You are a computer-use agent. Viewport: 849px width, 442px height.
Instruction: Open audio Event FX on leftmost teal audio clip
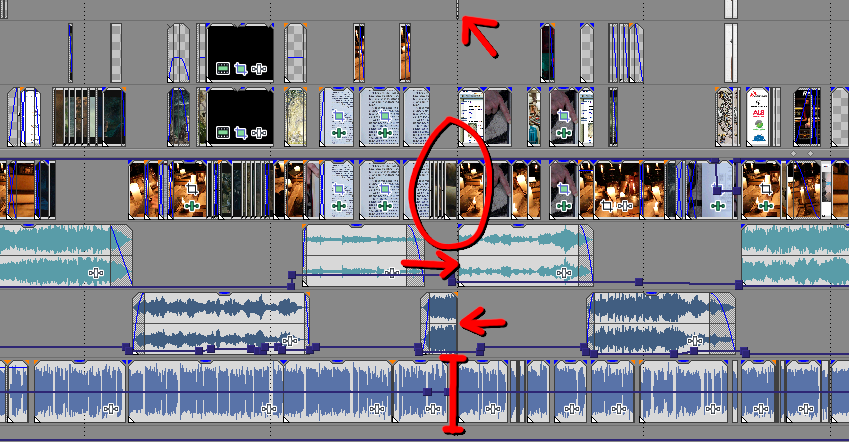(x=96, y=272)
